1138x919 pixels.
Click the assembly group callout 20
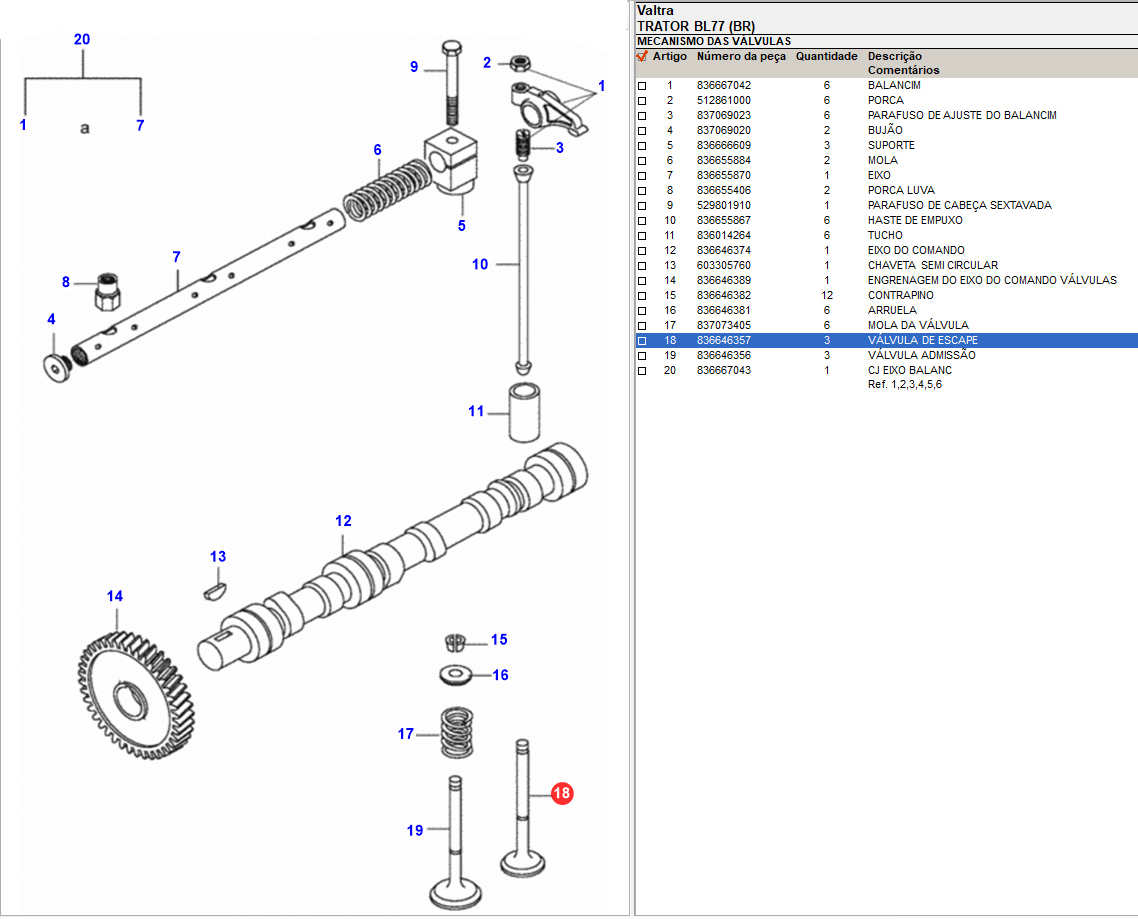82,40
